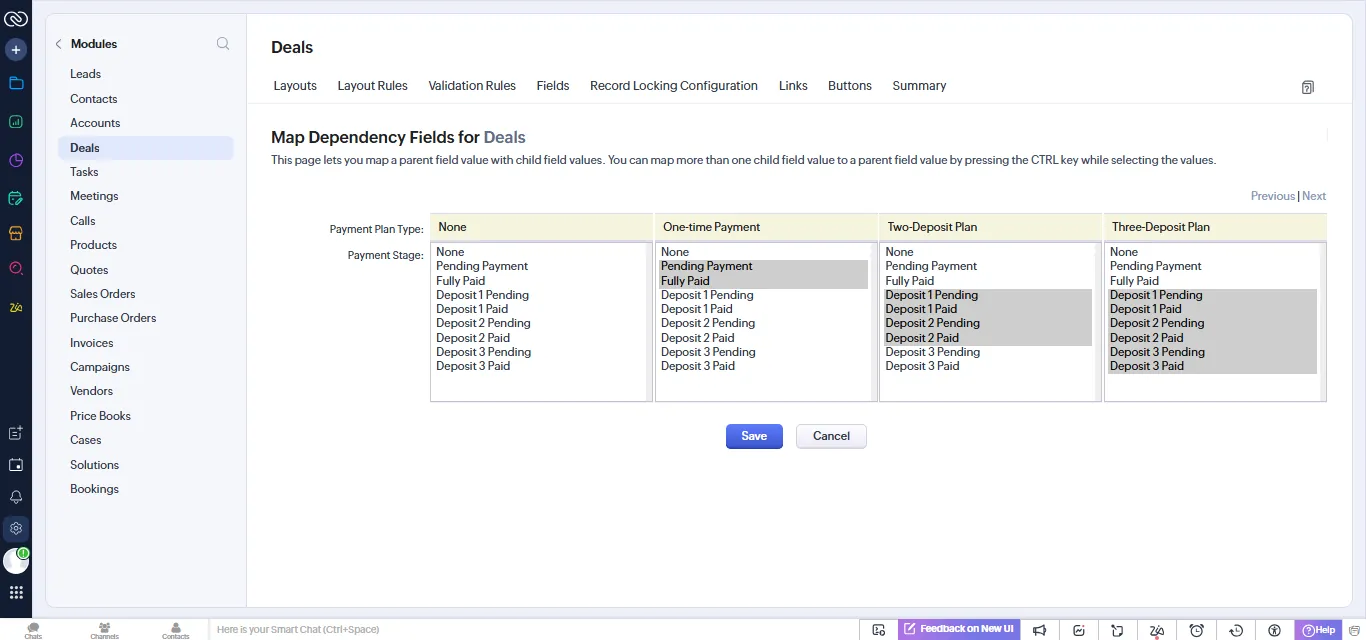1366x640 pixels.
Task: Click Feedback on New UI button
Action: (959, 629)
